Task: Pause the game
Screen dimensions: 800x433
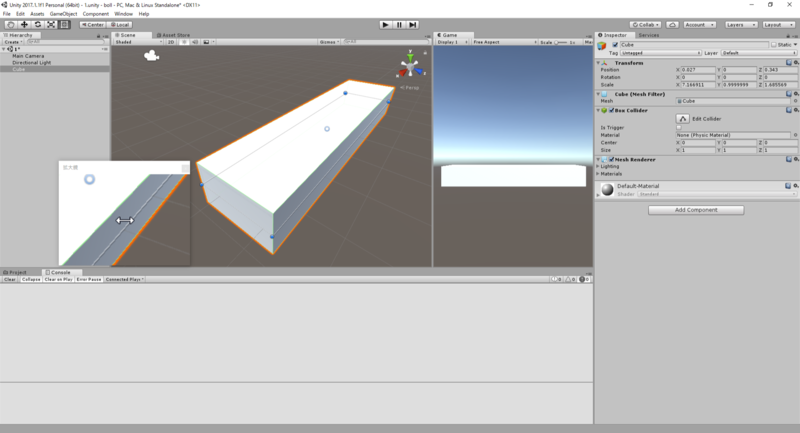Action: coord(399,24)
